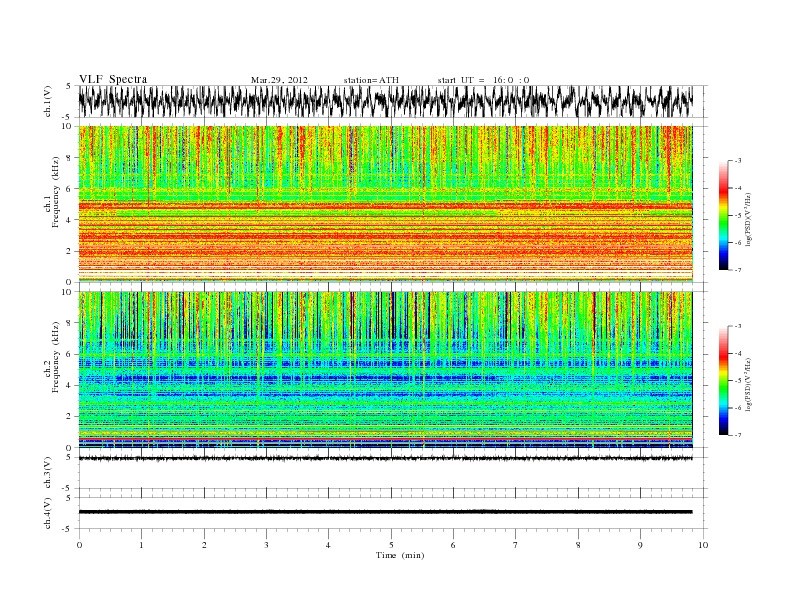Click the lower PSD color bar for ch.2
792x612 pixels.
(724, 380)
